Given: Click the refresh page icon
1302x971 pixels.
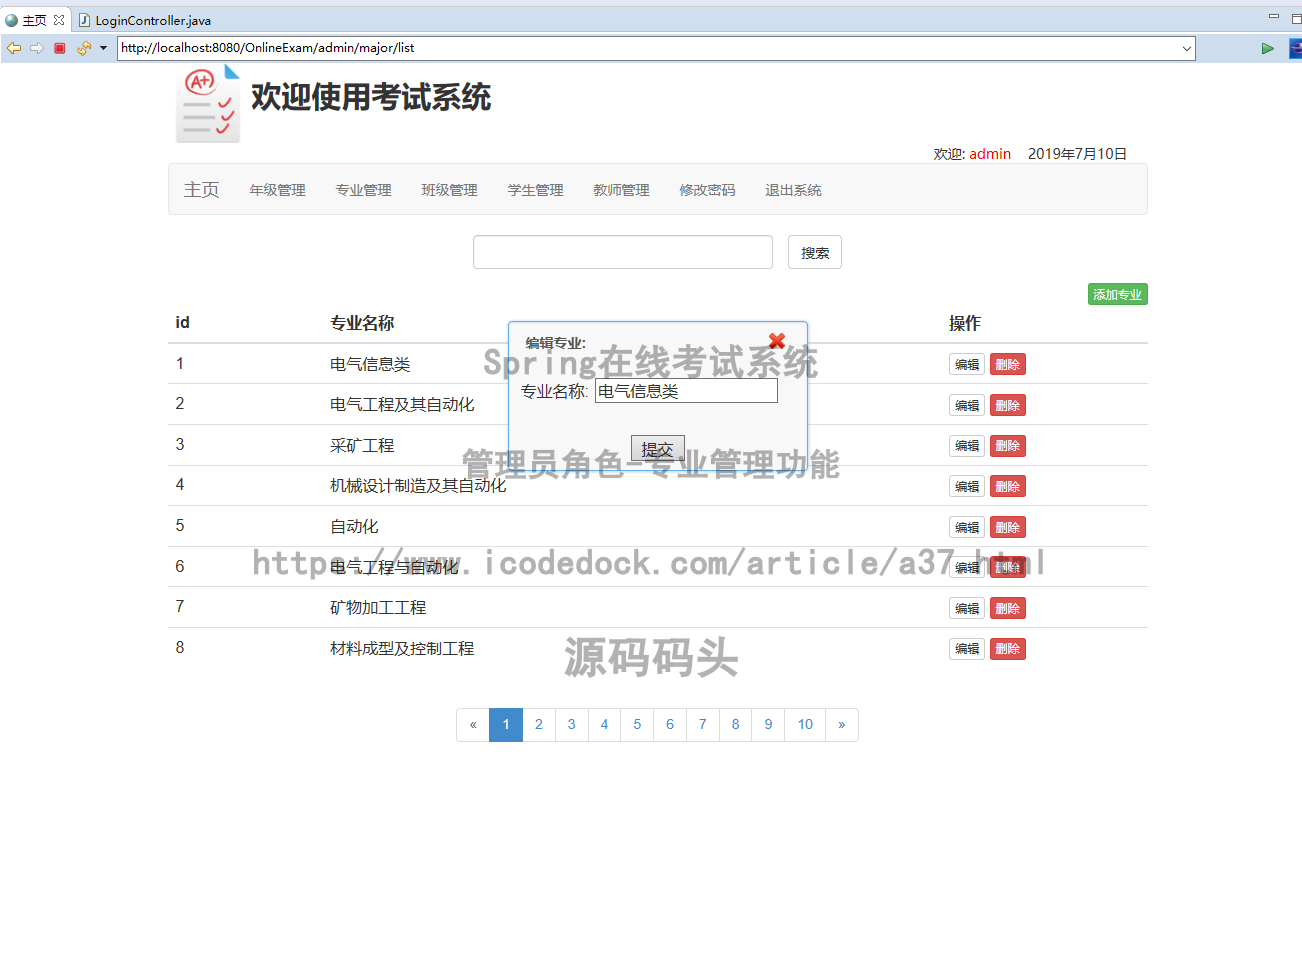Looking at the screenshot, I should coord(83,48).
